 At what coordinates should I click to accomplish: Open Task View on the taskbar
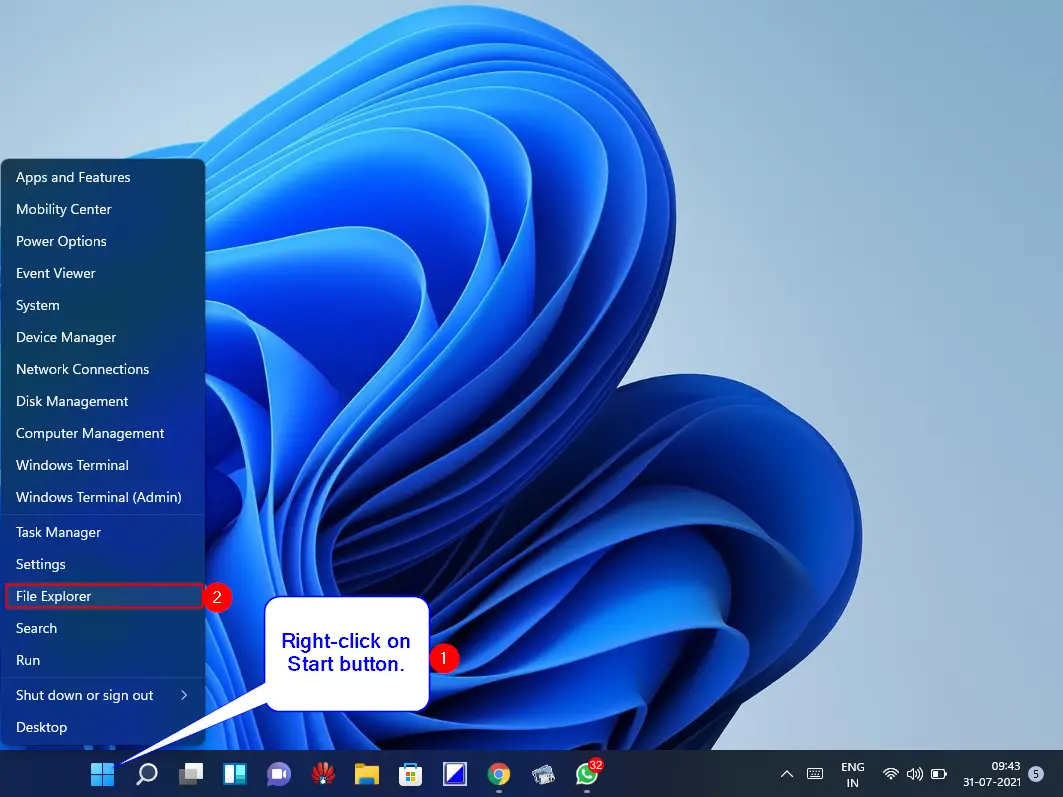[190, 773]
